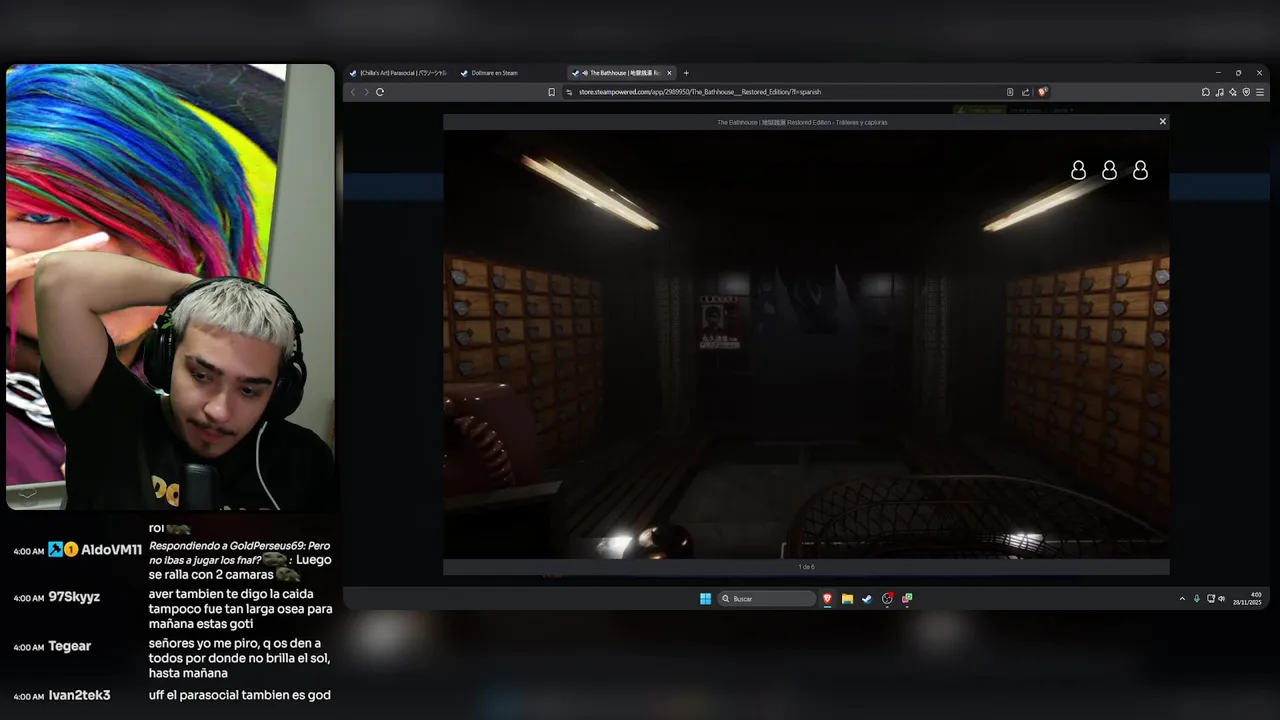Open the Leo AI sparkle icon
The height and width of the screenshot is (720, 1280).
(x=1233, y=92)
